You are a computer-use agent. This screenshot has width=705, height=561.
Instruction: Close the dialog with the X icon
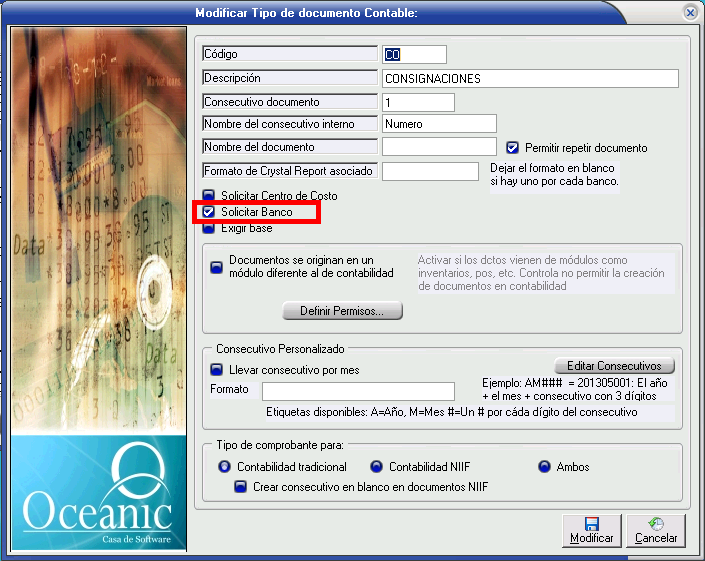pos(690,12)
